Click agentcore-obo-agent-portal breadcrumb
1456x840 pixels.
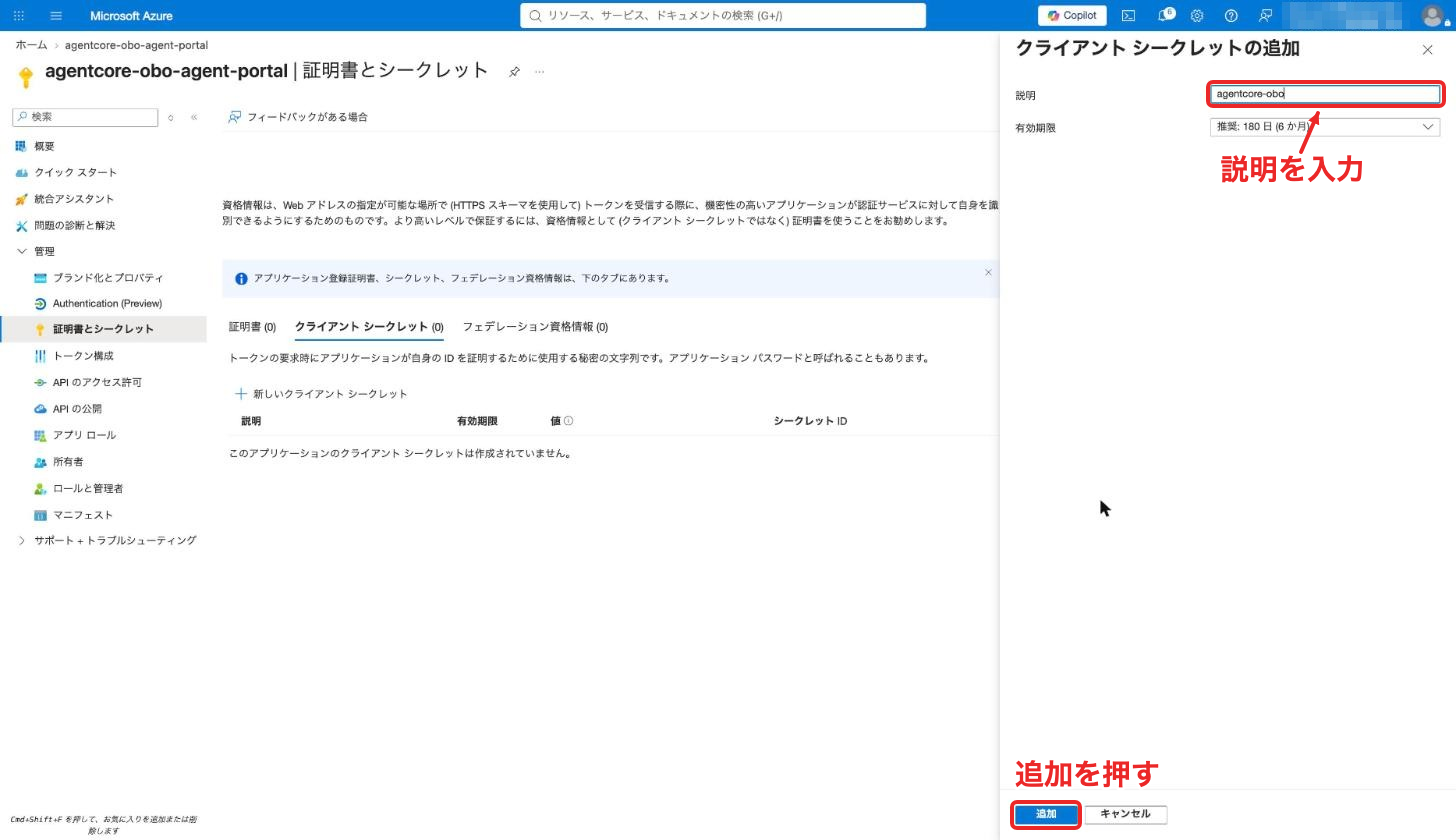coord(136,45)
